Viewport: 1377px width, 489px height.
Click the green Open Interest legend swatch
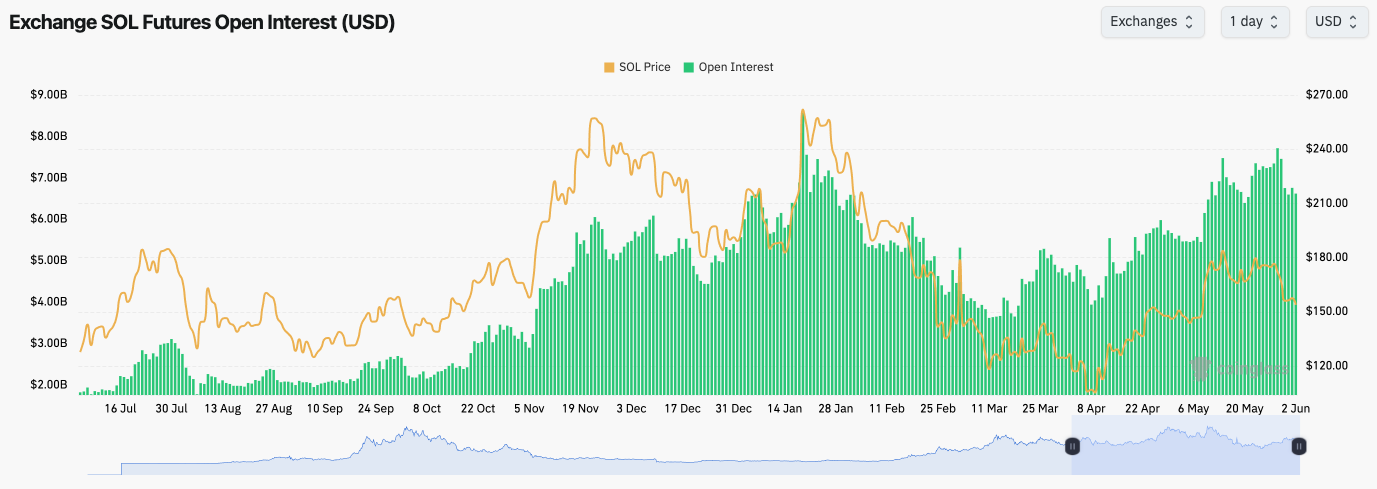[688, 67]
